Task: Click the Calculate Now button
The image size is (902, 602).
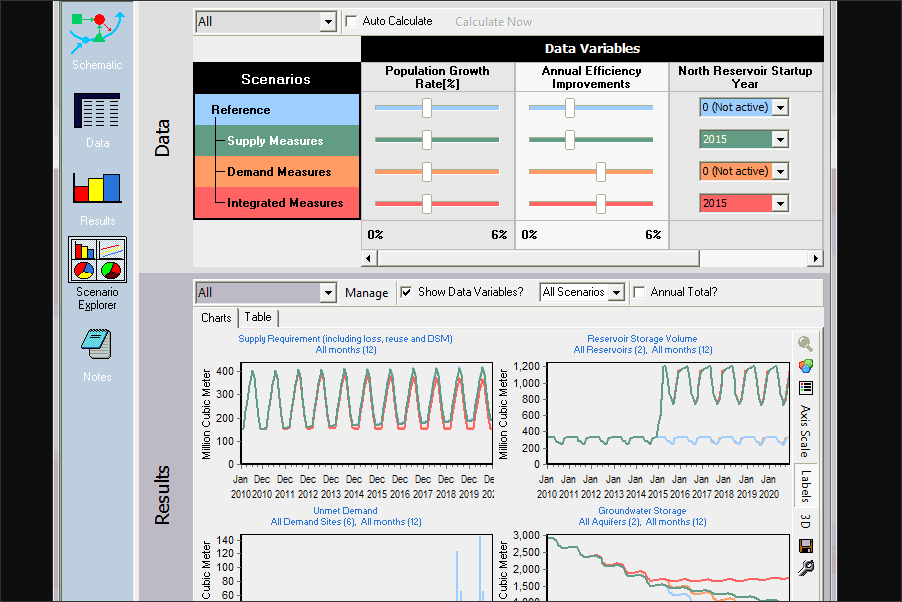Action: [493, 21]
